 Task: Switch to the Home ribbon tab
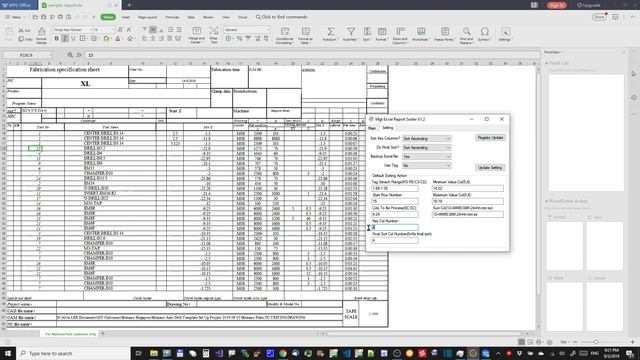pyautogui.click(x=108, y=17)
